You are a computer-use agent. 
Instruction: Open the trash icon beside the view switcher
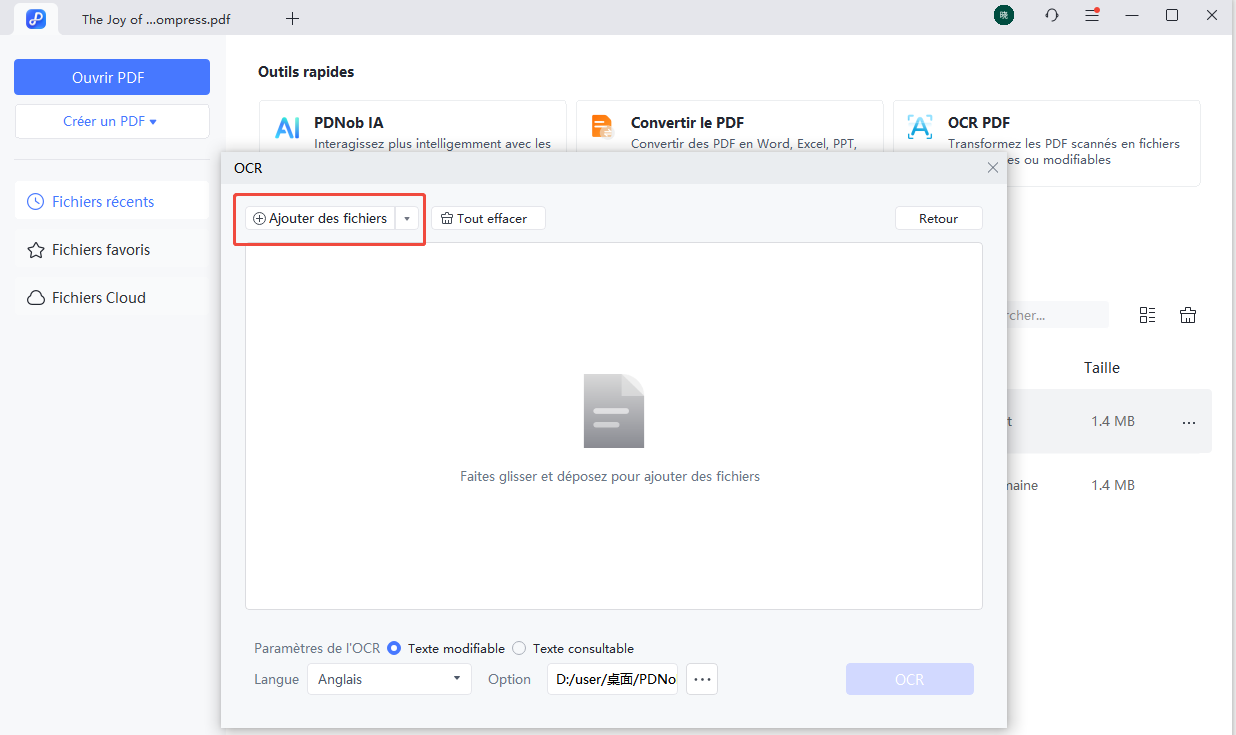click(x=1187, y=314)
